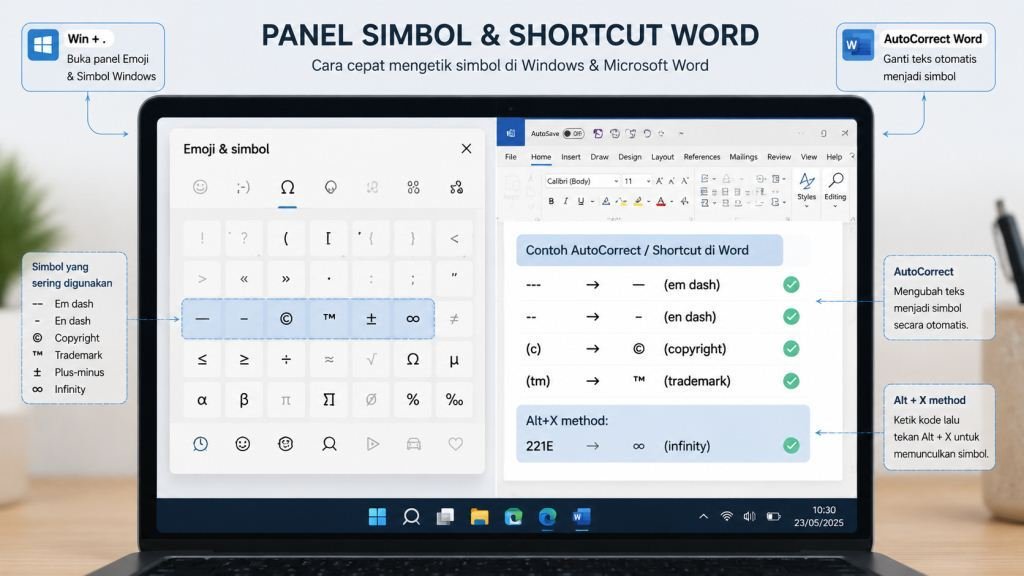Switch to the Omega symbols tab in emoji panel

287,187
